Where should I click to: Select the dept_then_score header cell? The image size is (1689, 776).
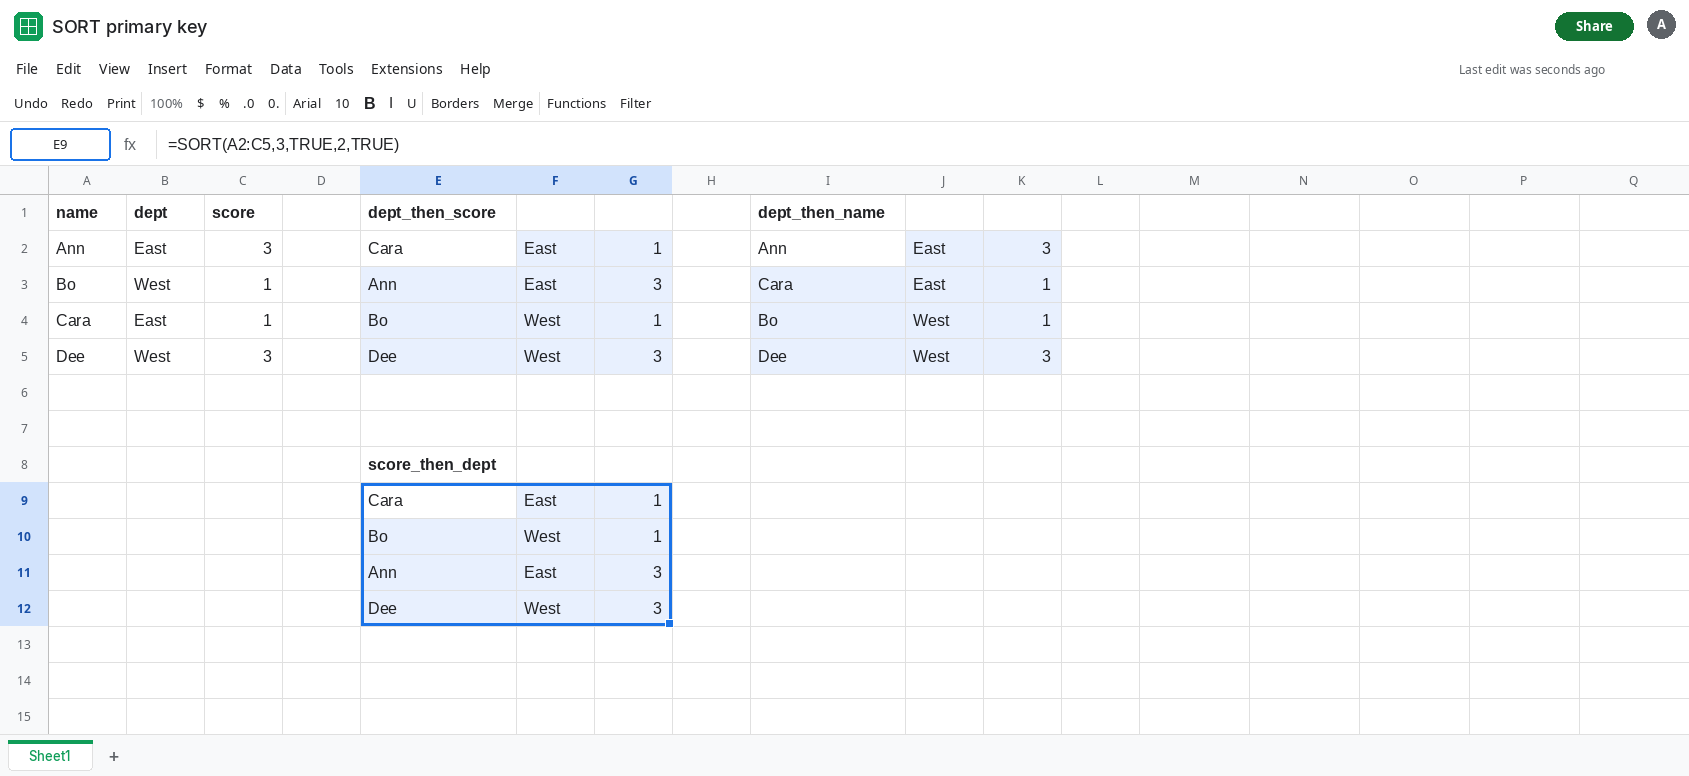click(x=438, y=213)
